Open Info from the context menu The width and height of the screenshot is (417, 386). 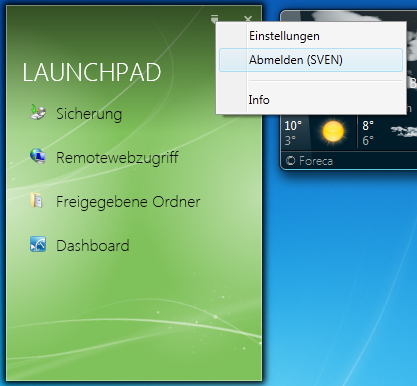[311, 100]
